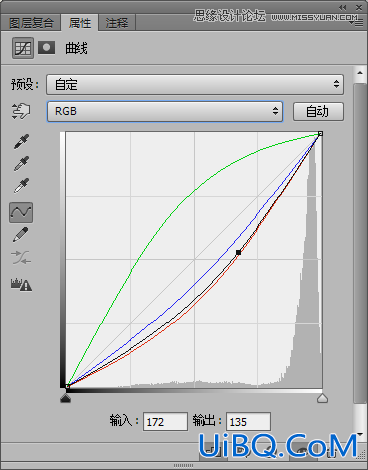This screenshot has width=368, height=470.
Task: Pick the gray point eyedropper
Action: pos(21,163)
